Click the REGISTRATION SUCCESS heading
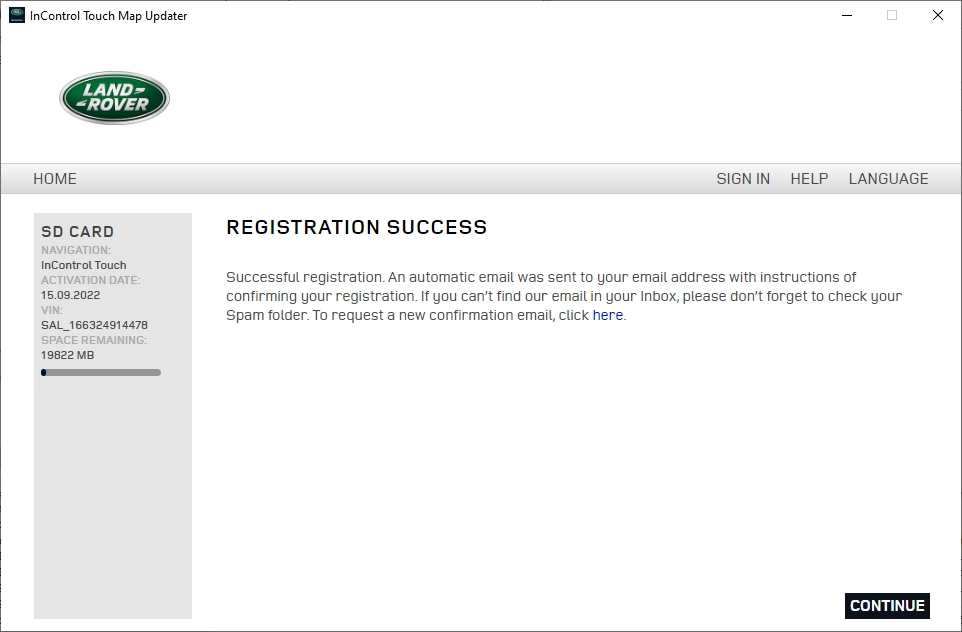 click(356, 227)
